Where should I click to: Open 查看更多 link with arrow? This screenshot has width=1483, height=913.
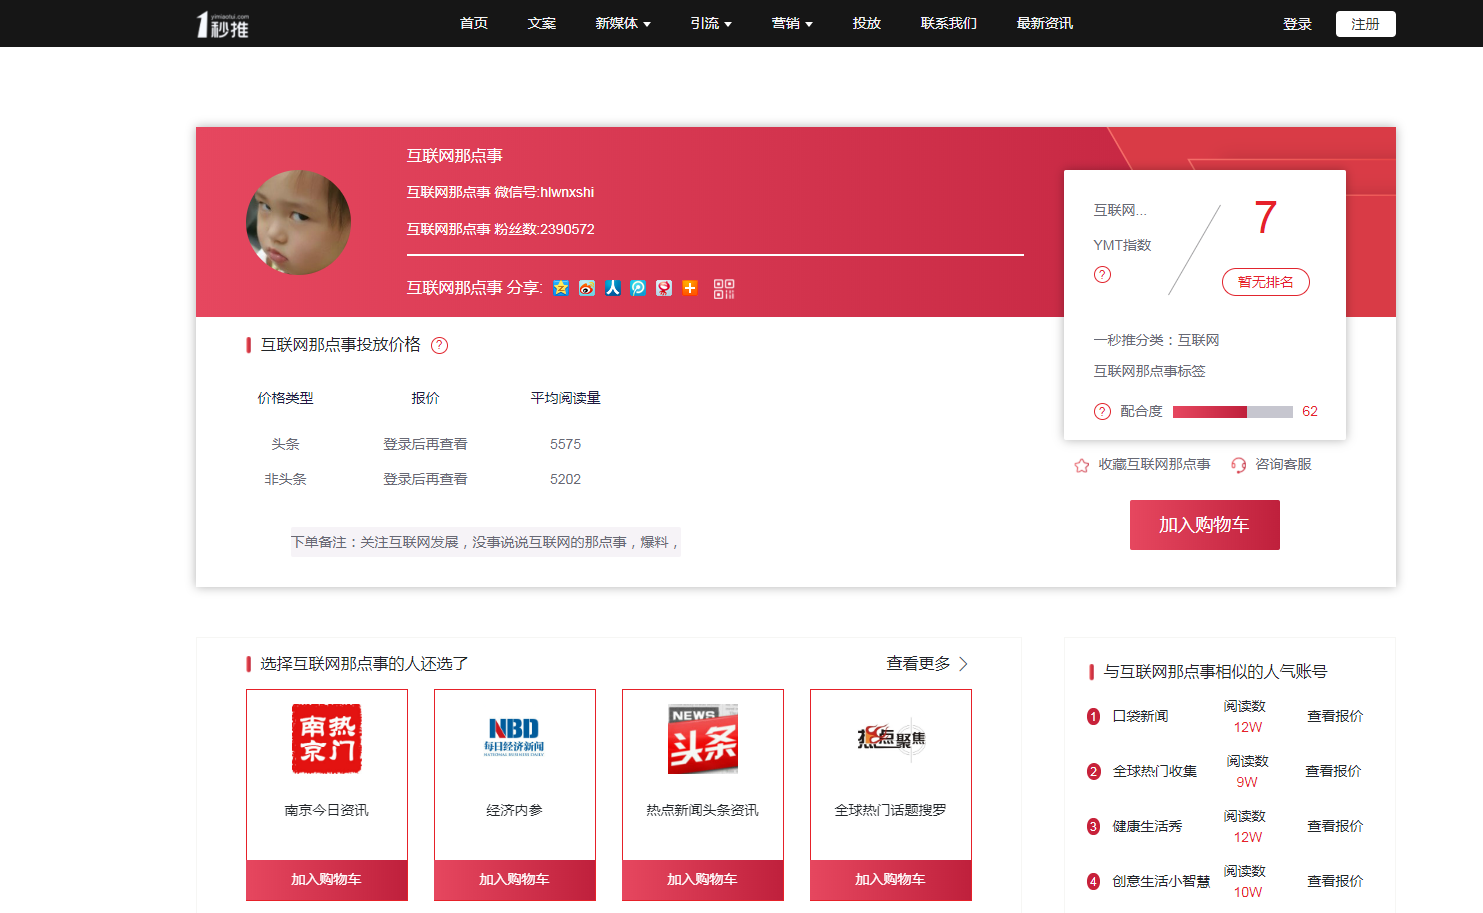point(926,664)
